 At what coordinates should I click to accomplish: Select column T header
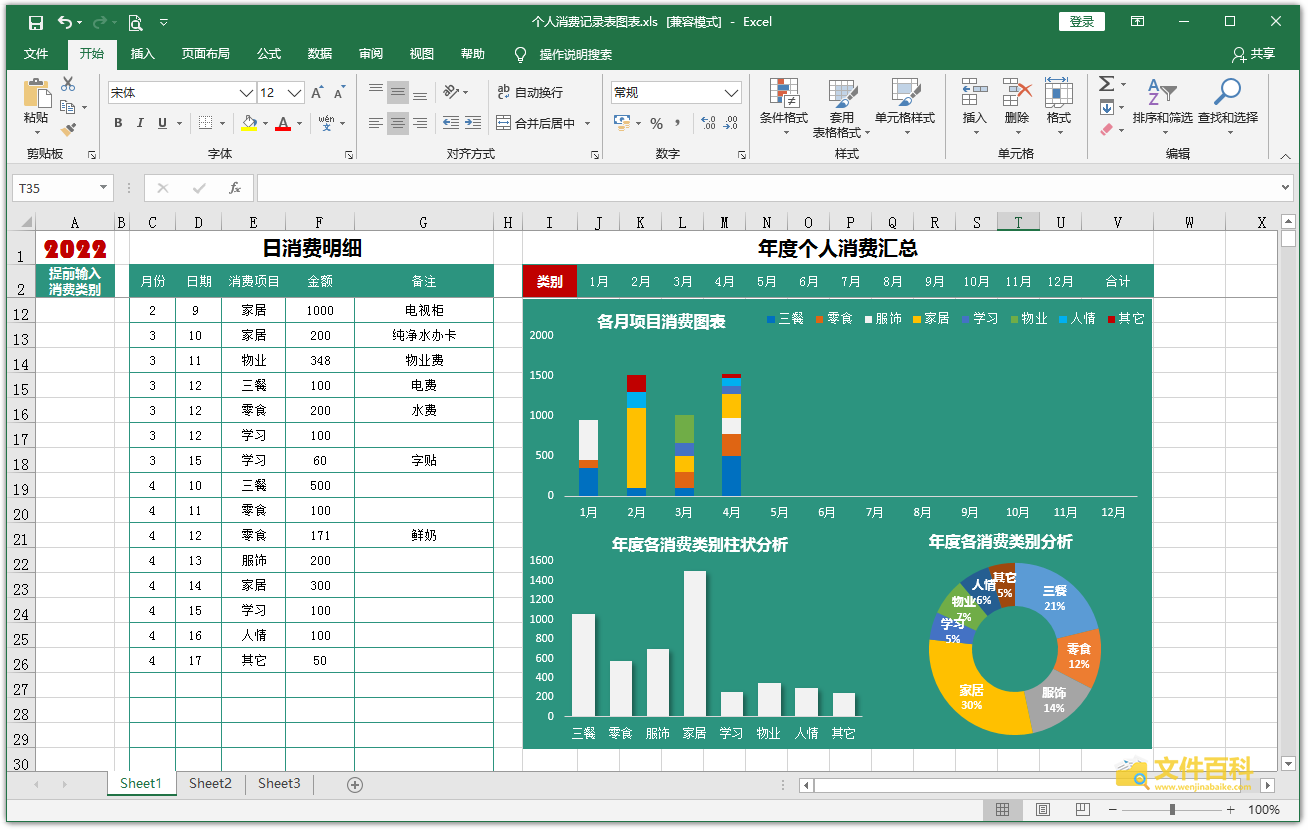(1018, 222)
